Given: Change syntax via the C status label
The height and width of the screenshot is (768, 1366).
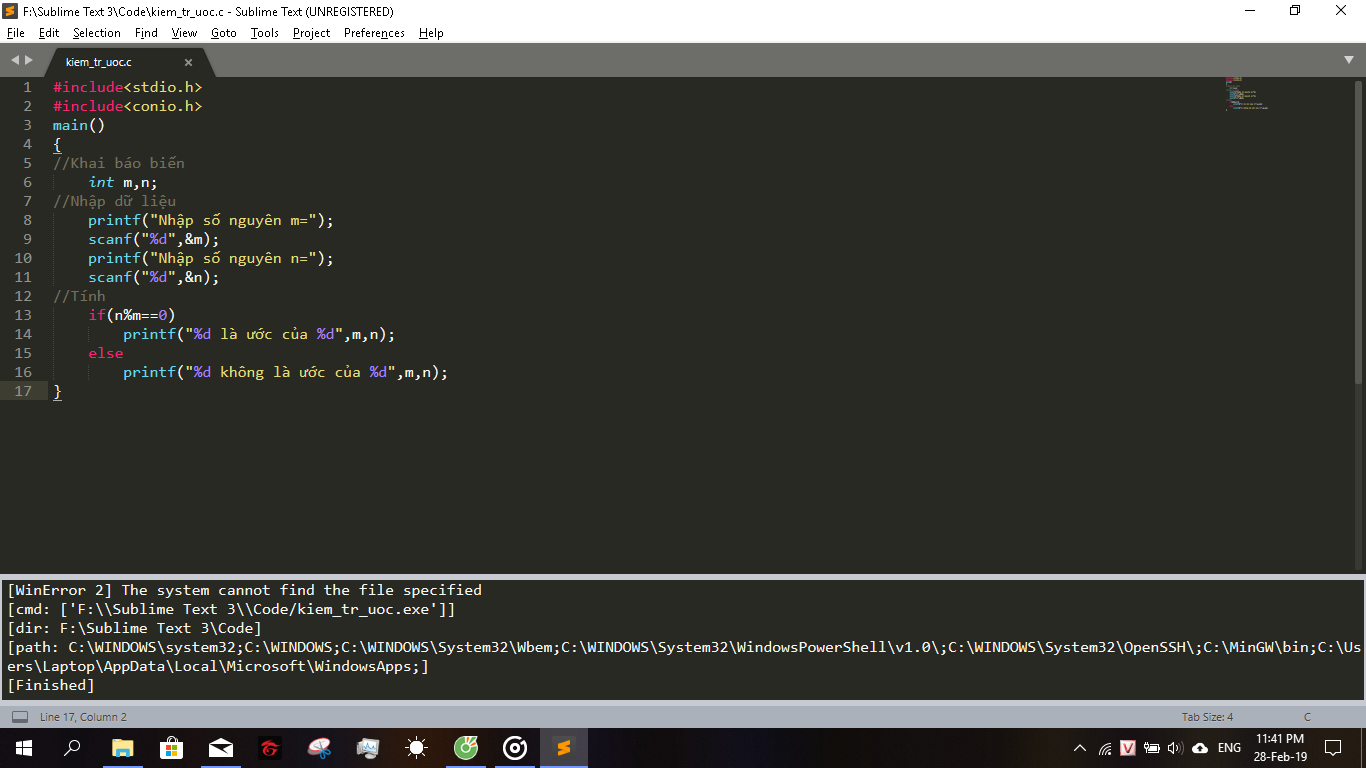Looking at the screenshot, I should 1307,717.
